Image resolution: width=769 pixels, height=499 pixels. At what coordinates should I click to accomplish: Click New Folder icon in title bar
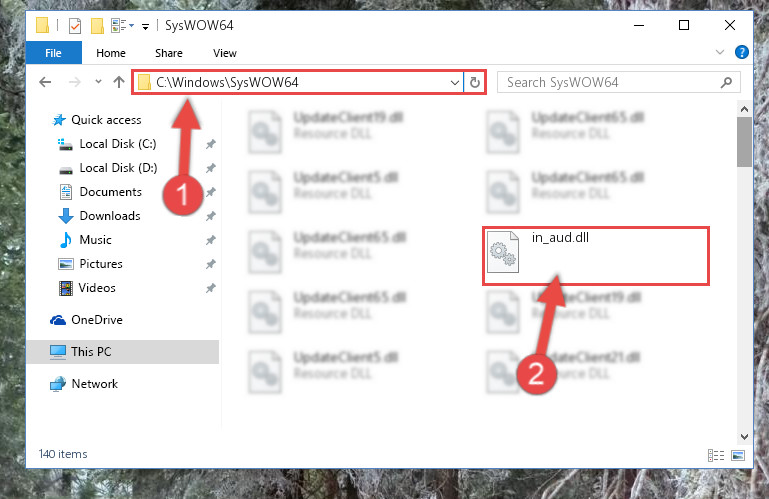[97, 26]
